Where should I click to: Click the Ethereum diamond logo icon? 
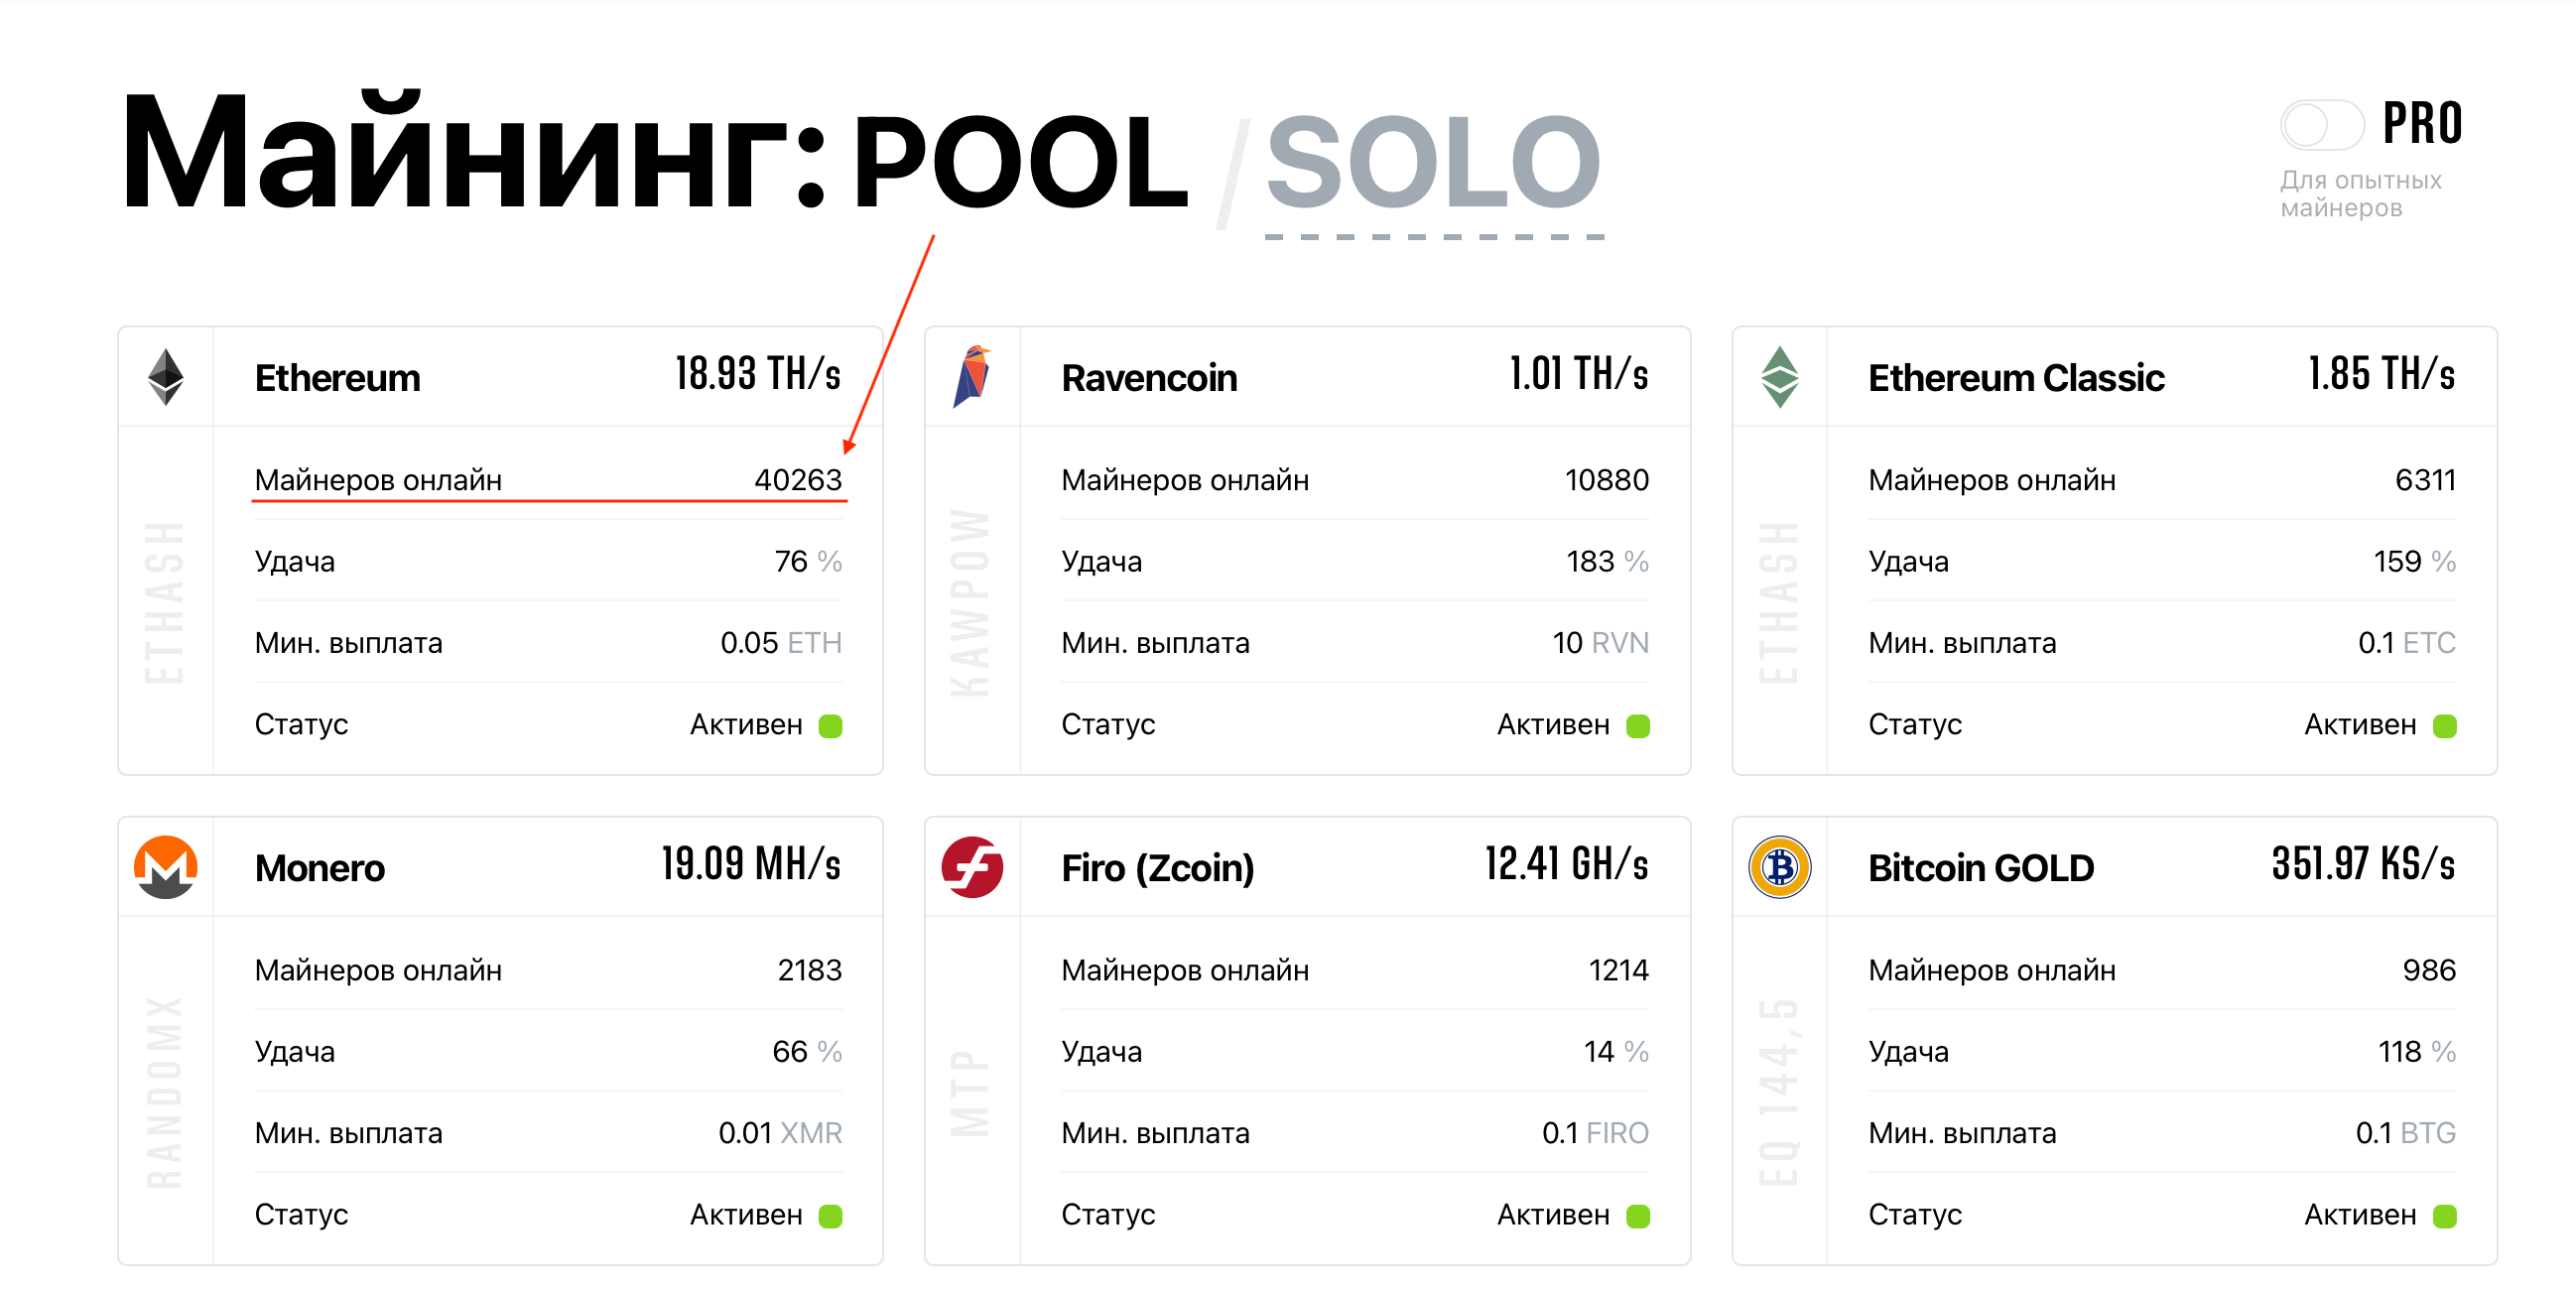(x=166, y=377)
